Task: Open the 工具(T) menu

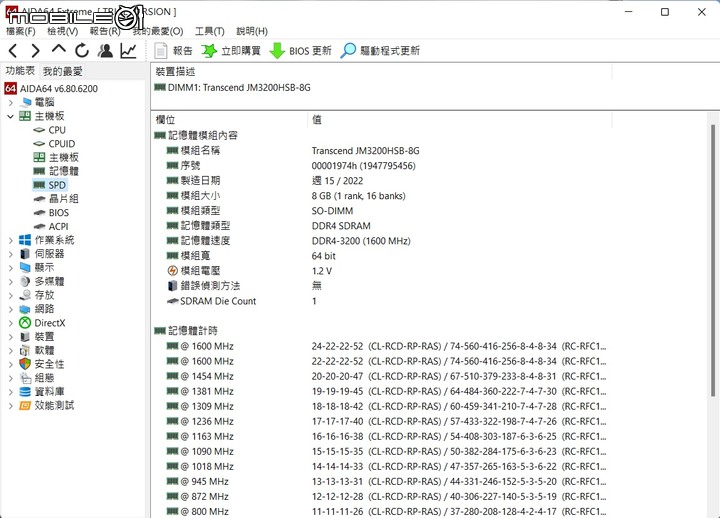Action: point(210,31)
